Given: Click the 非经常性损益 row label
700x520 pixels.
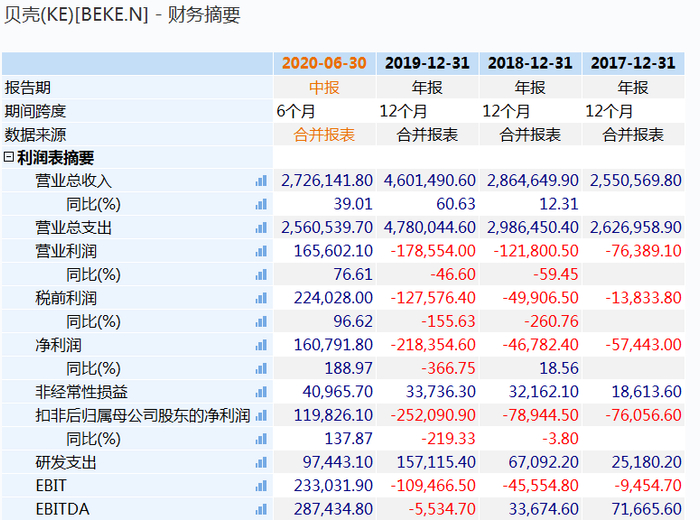Looking at the screenshot, I should [x=81, y=392].
